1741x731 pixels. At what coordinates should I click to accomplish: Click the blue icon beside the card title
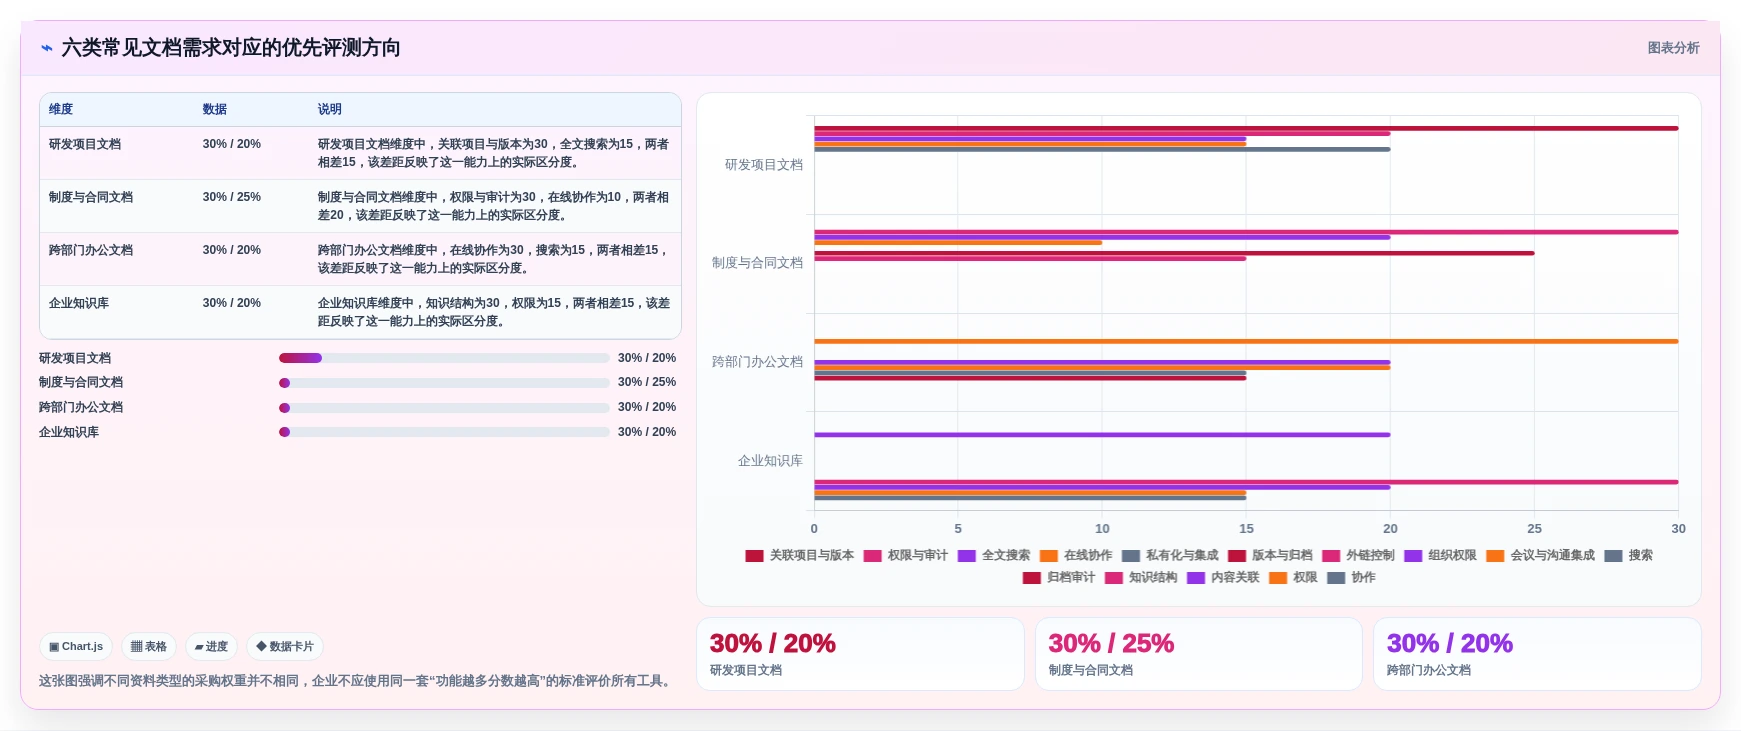point(47,48)
